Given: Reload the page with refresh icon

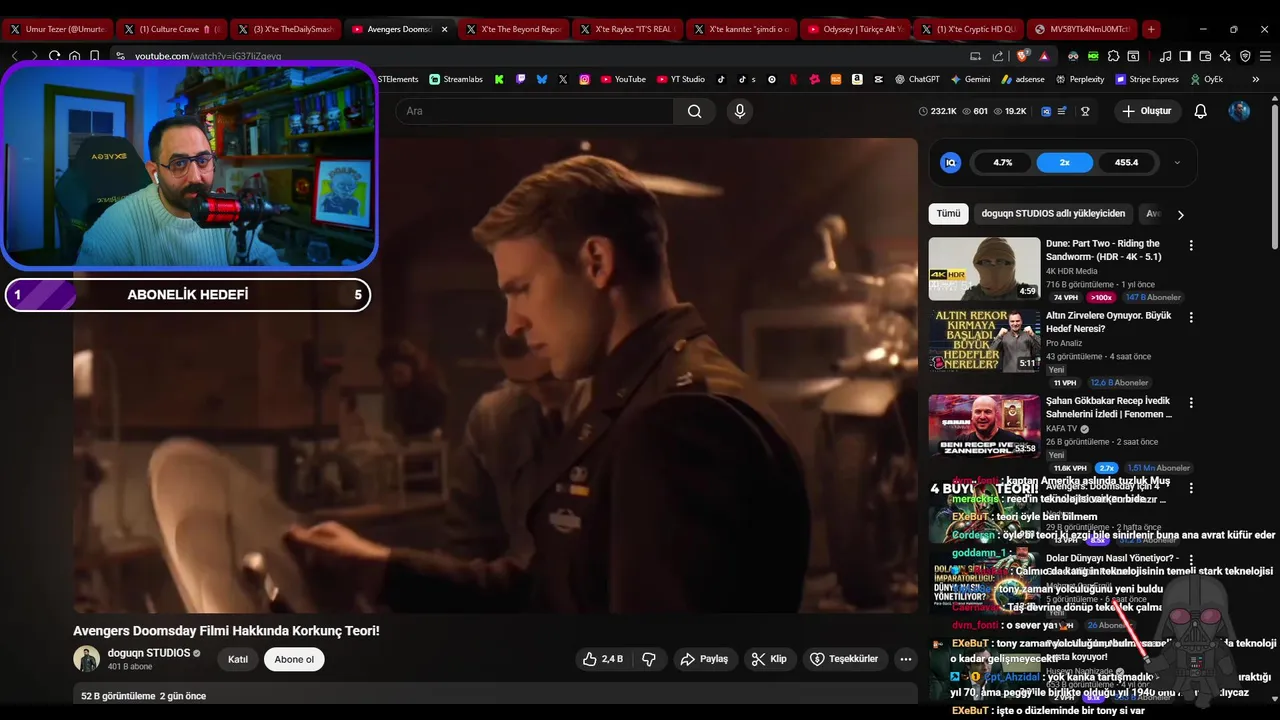Looking at the screenshot, I should [54, 56].
